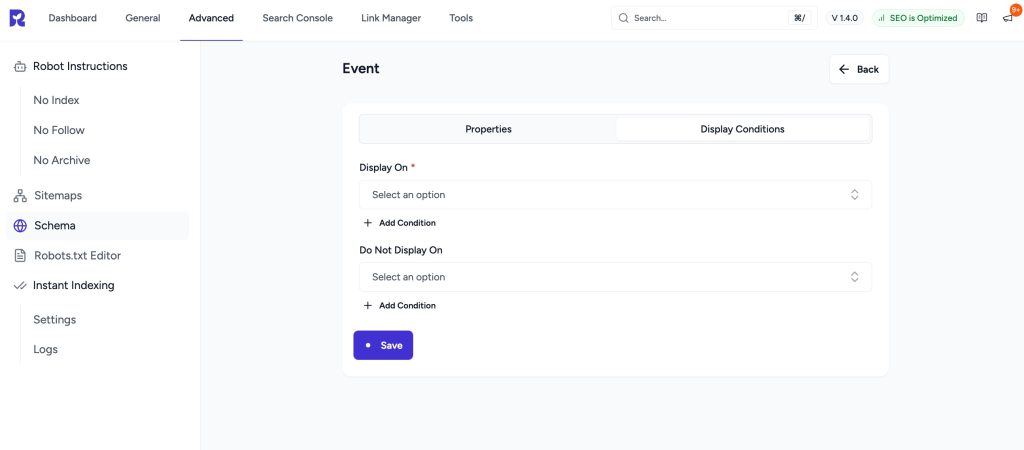1024x450 pixels.
Task: Click the Schema globe icon
Action: 20,226
